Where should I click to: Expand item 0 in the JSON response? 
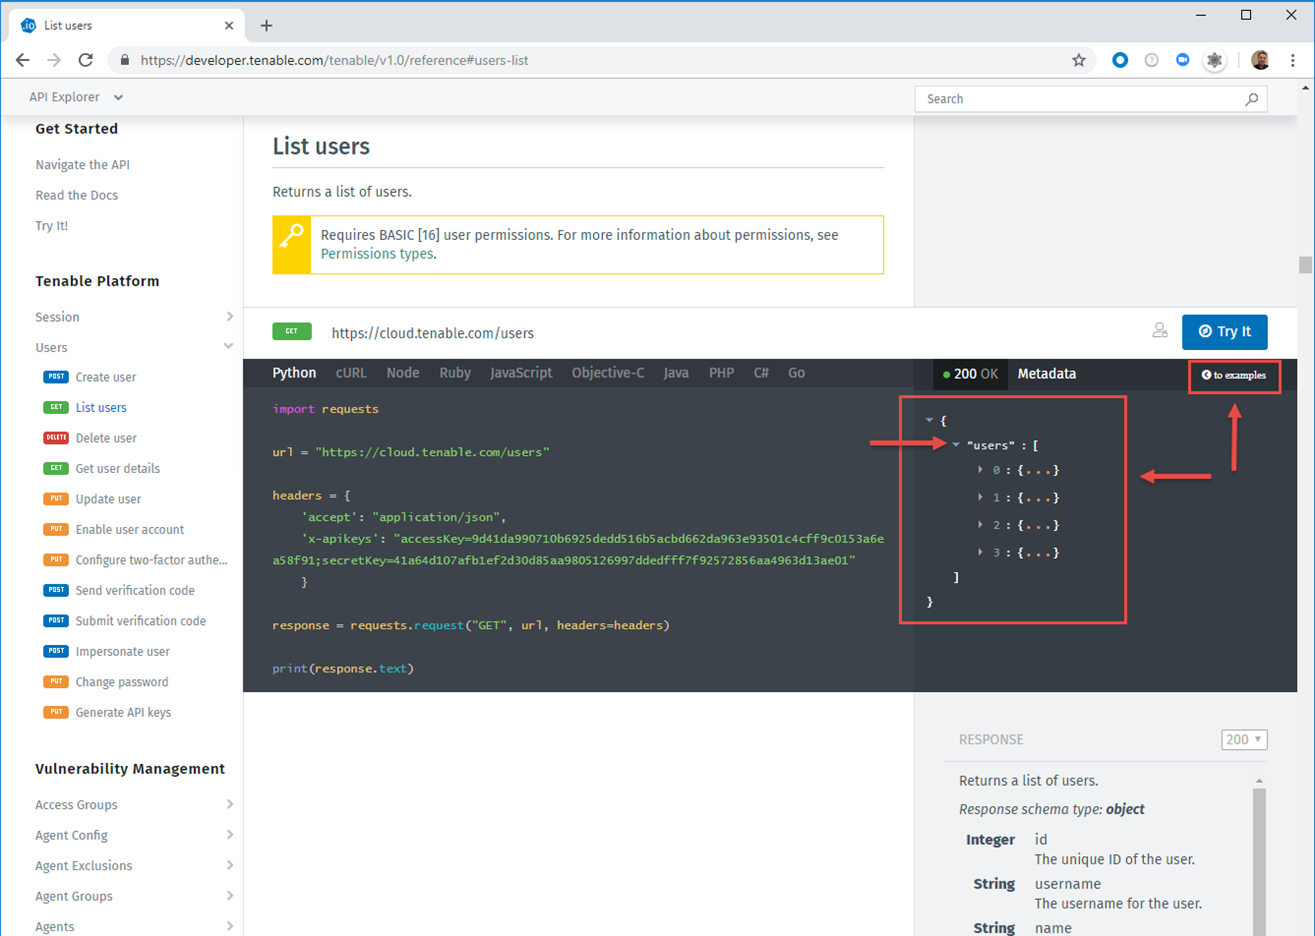[980, 469]
